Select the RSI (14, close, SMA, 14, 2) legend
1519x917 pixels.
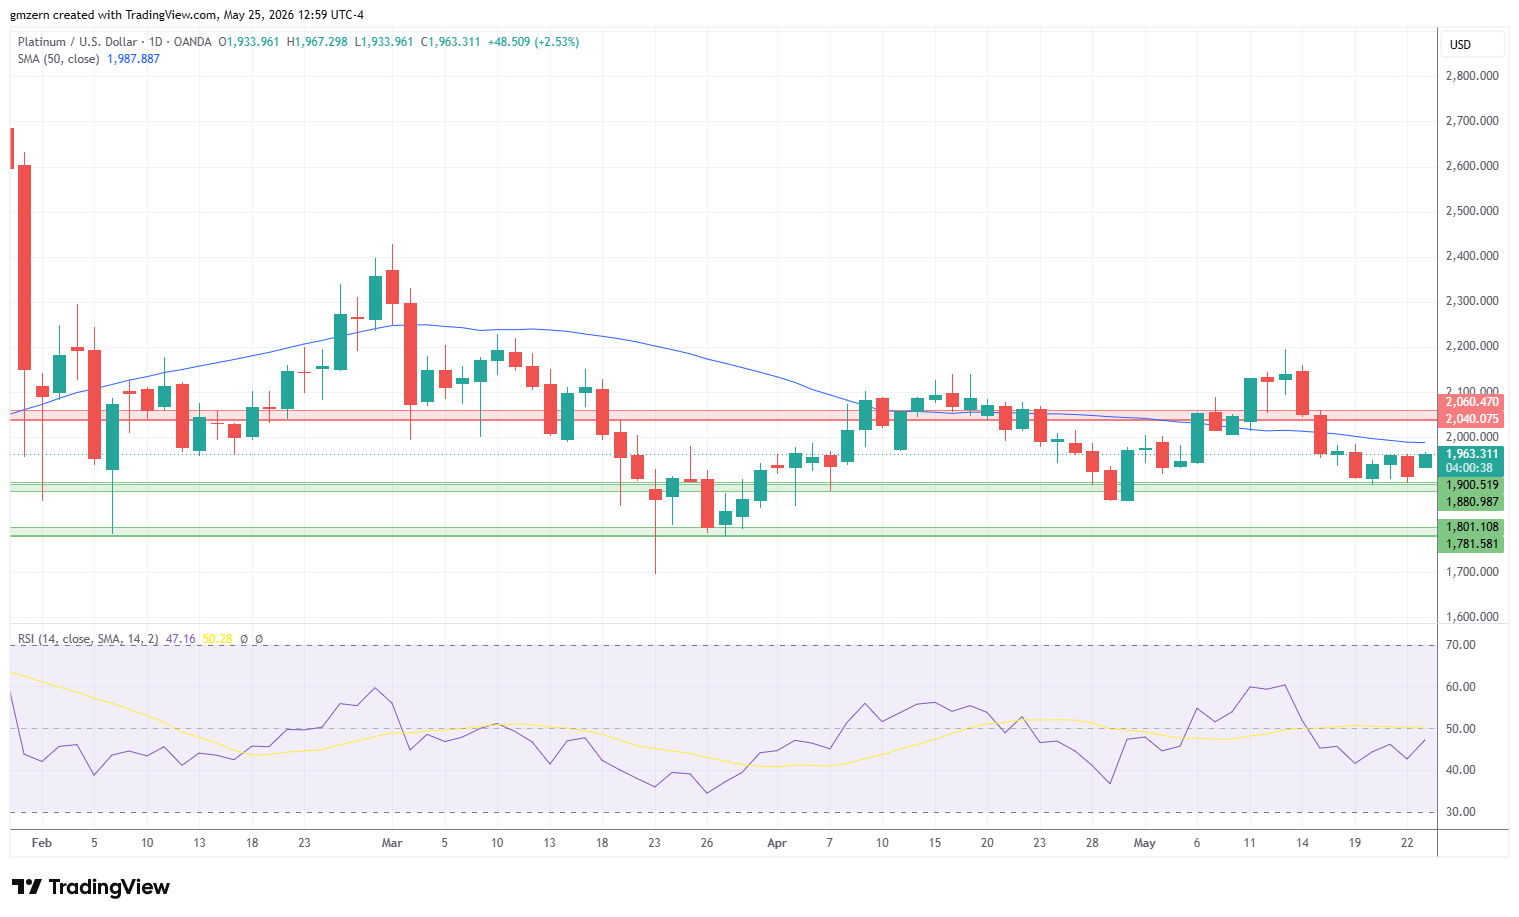point(88,638)
